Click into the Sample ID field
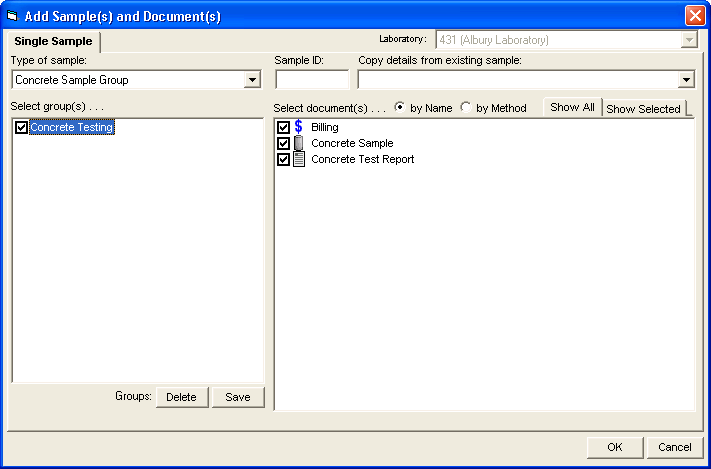 (x=311, y=80)
